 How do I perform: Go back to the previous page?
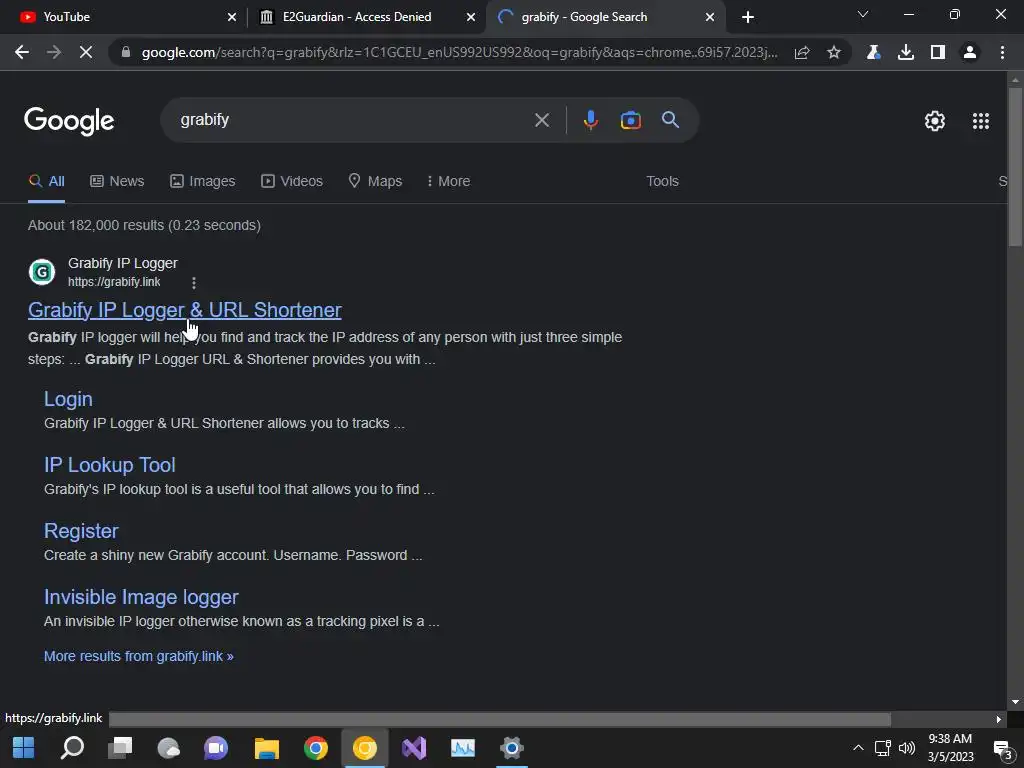[22, 52]
